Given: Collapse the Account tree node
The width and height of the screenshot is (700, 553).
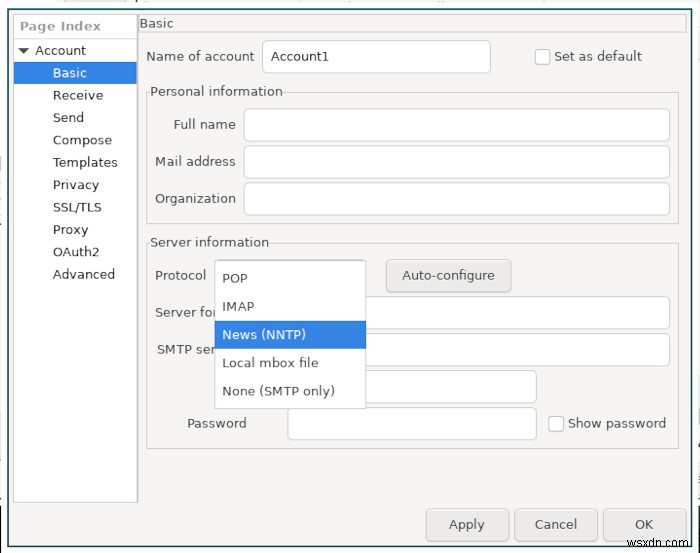Looking at the screenshot, I should (x=24, y=51).
